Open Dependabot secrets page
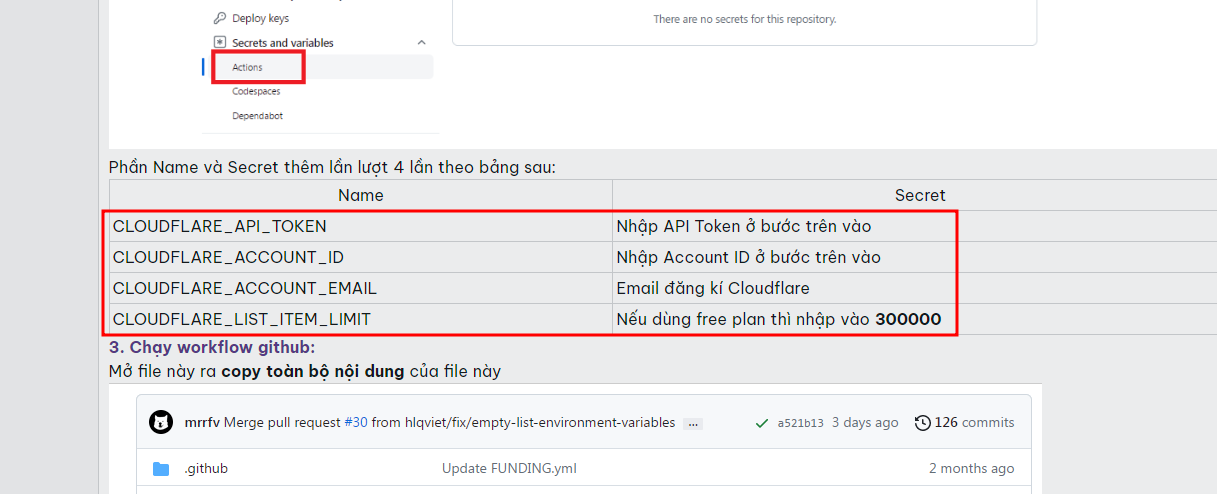Image resolution: width=1217 pixels, height=494 pixels. (257, 116)
